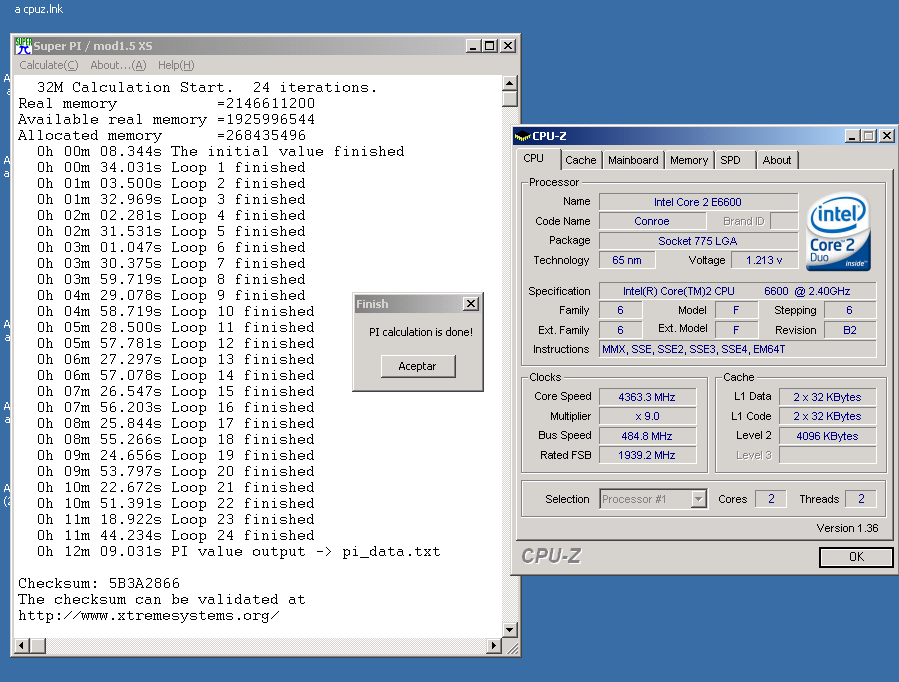Click Instructions field 'MMX, SSE, SSE2, SSE3, SSE4, EM64T'

[737, 349]
